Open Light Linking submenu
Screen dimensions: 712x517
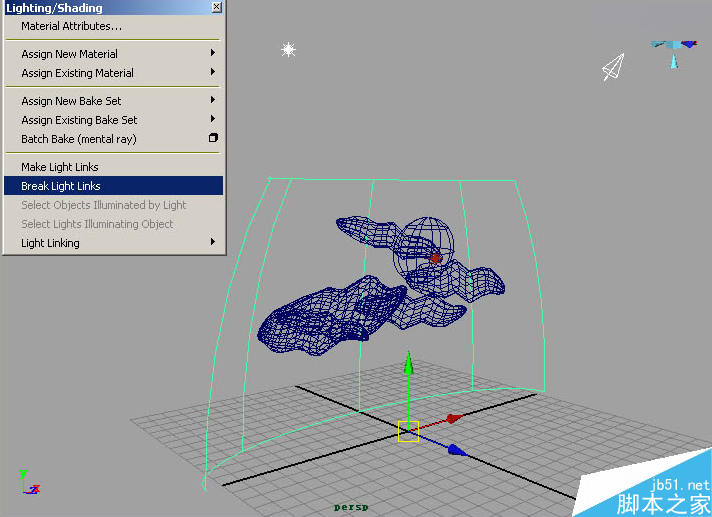(114, 243)
